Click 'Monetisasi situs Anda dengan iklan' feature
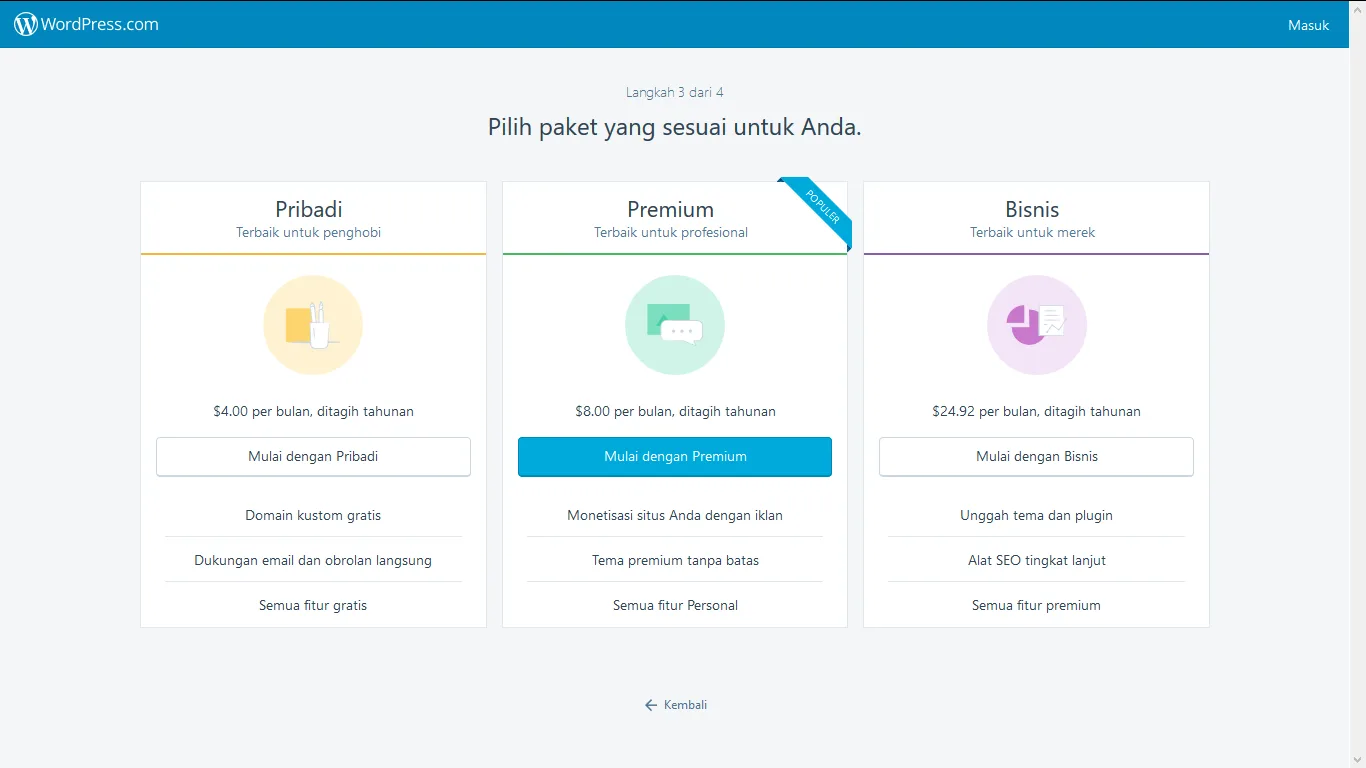The width and height of the screenshot is (1366, 768). tap(675, 515)
